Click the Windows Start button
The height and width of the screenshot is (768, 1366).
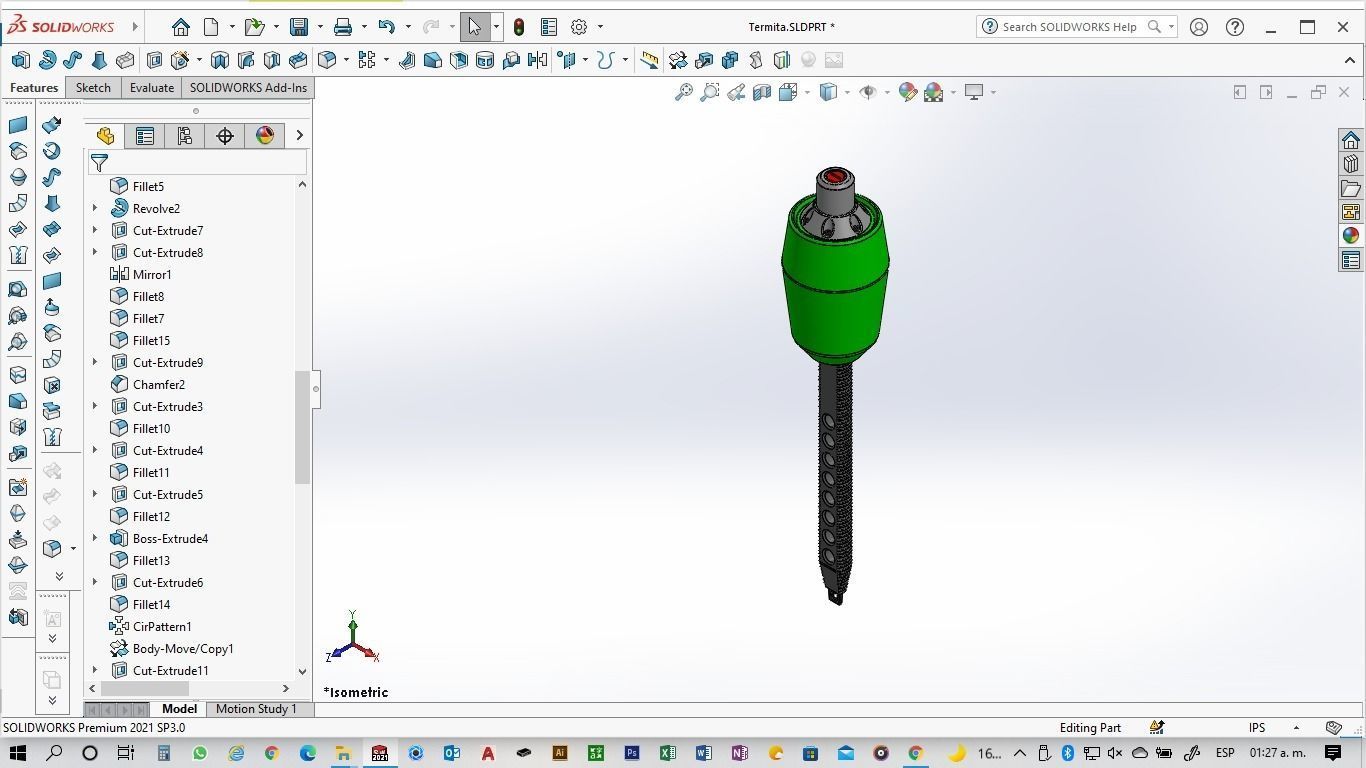coord(17,753)
